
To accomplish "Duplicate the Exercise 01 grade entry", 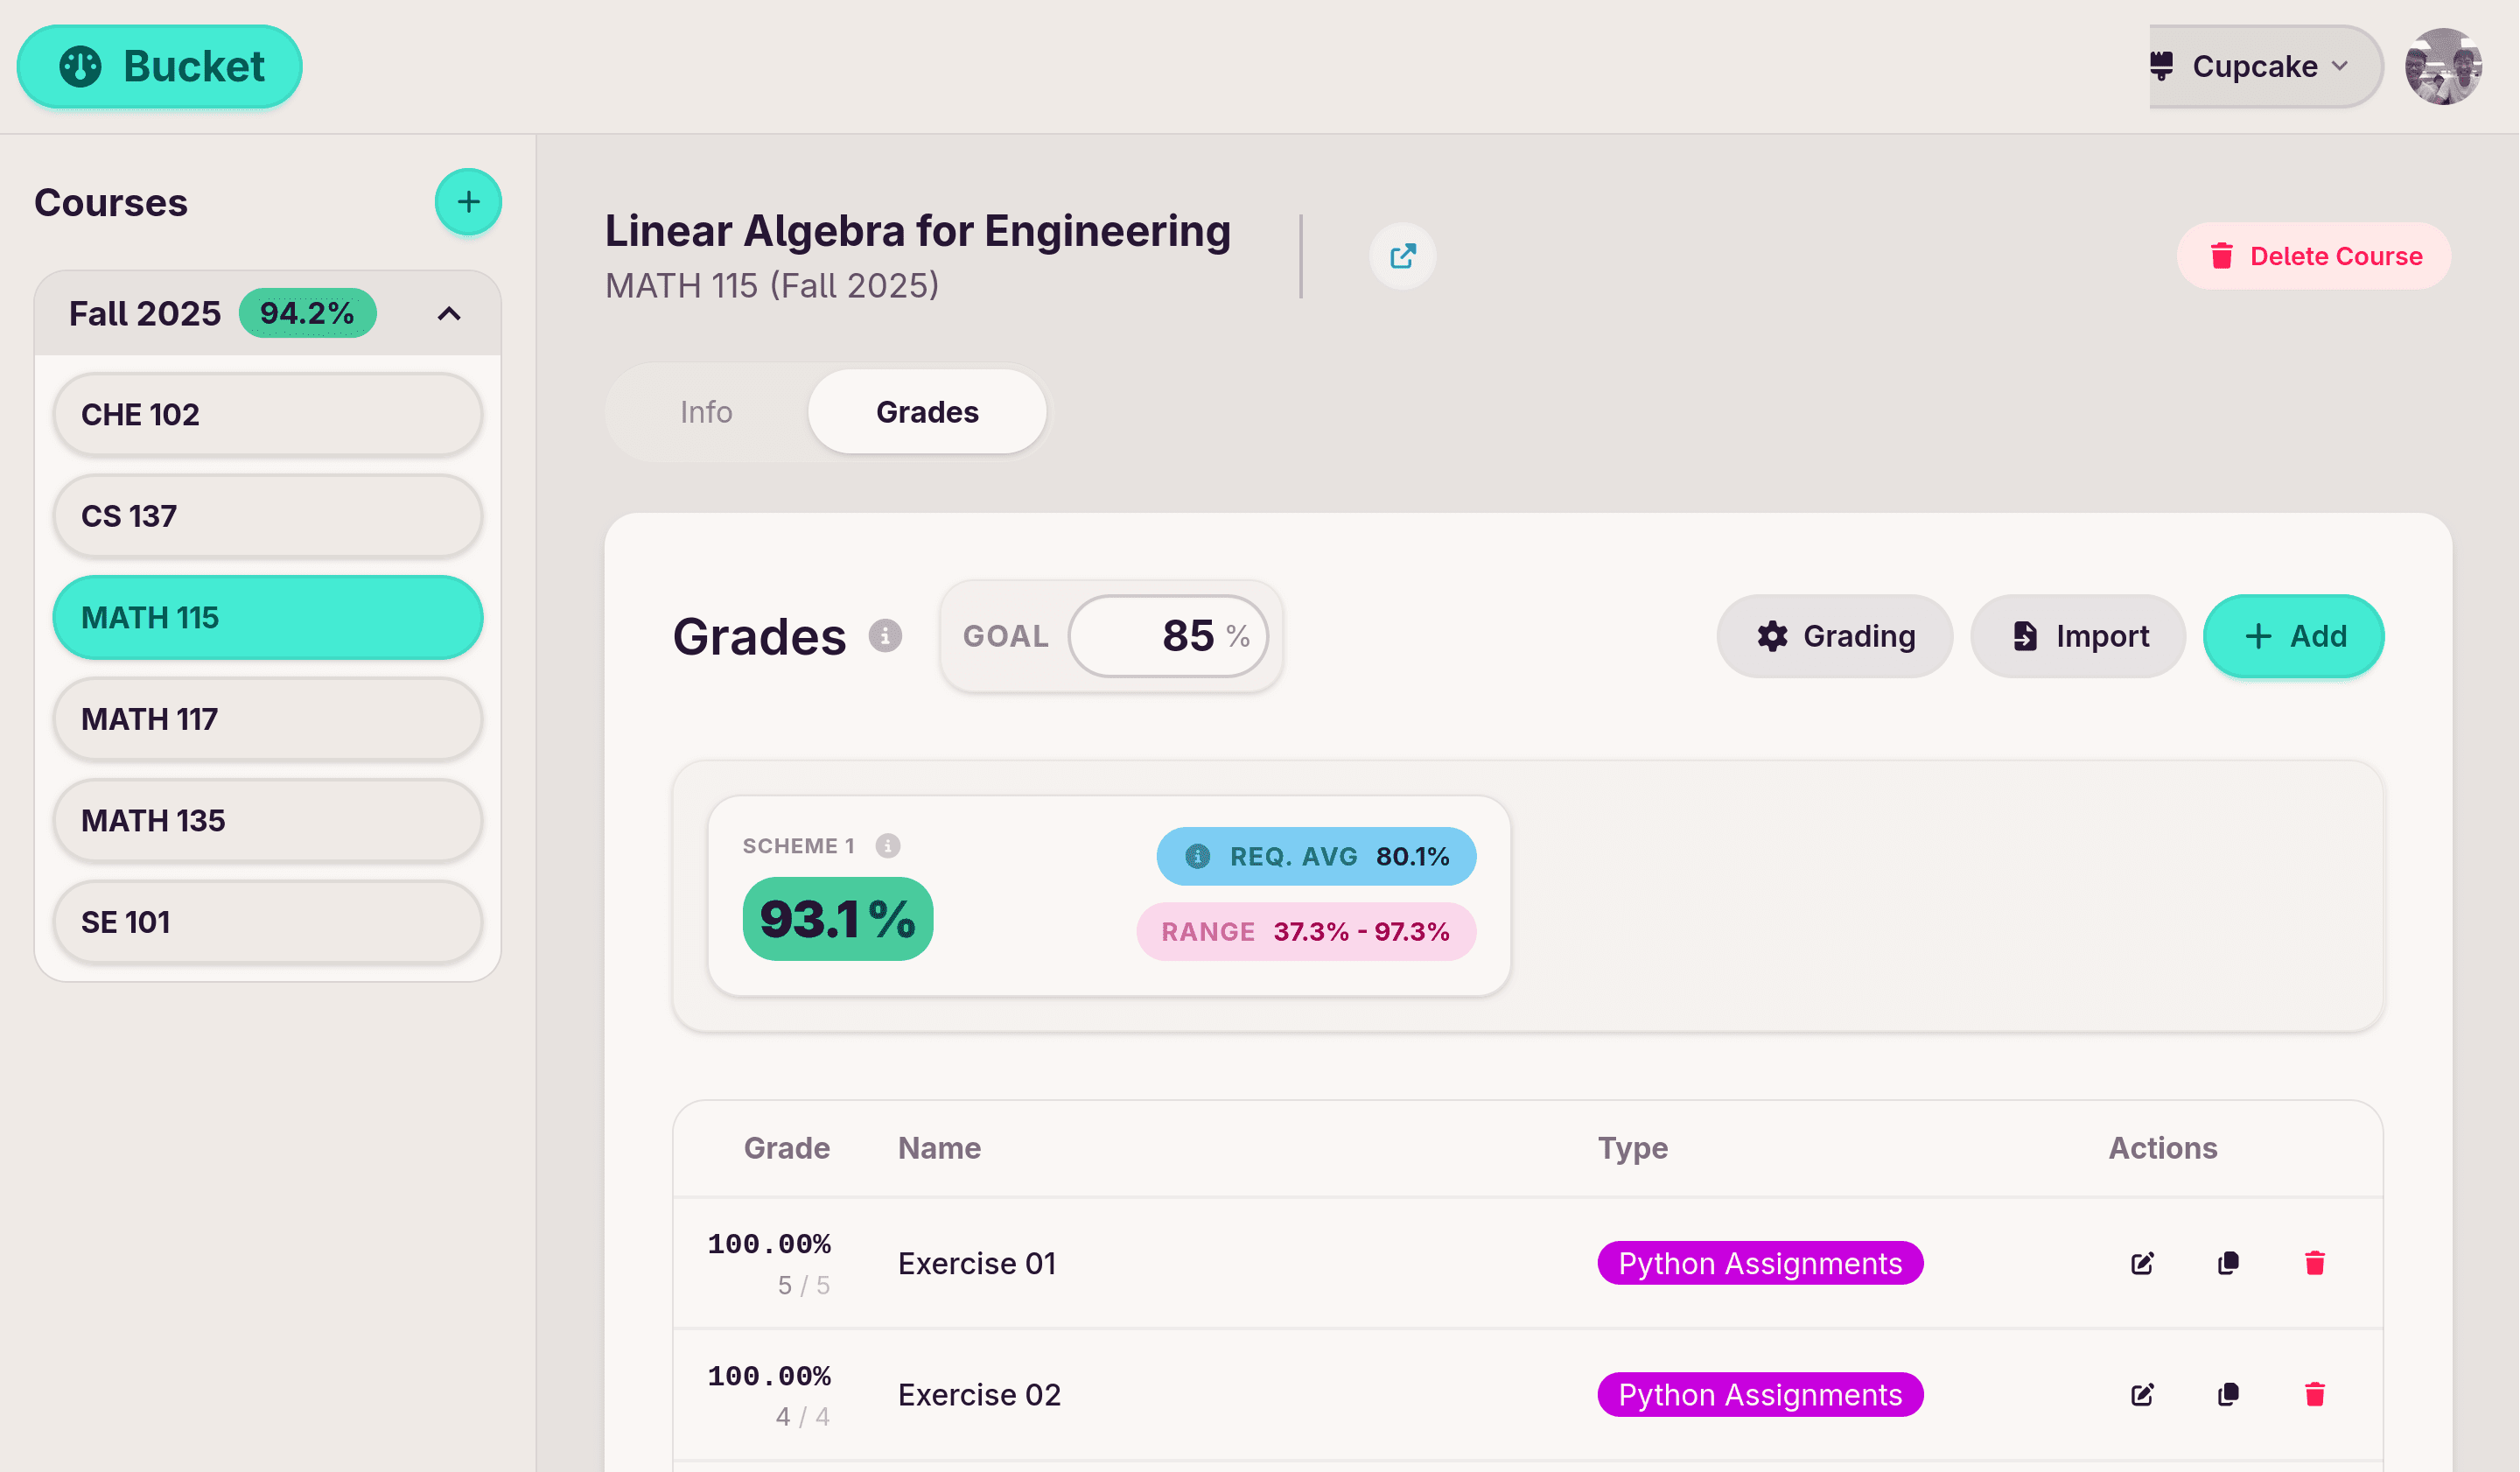I will pyautogui.click(x=2228, y=1263).
